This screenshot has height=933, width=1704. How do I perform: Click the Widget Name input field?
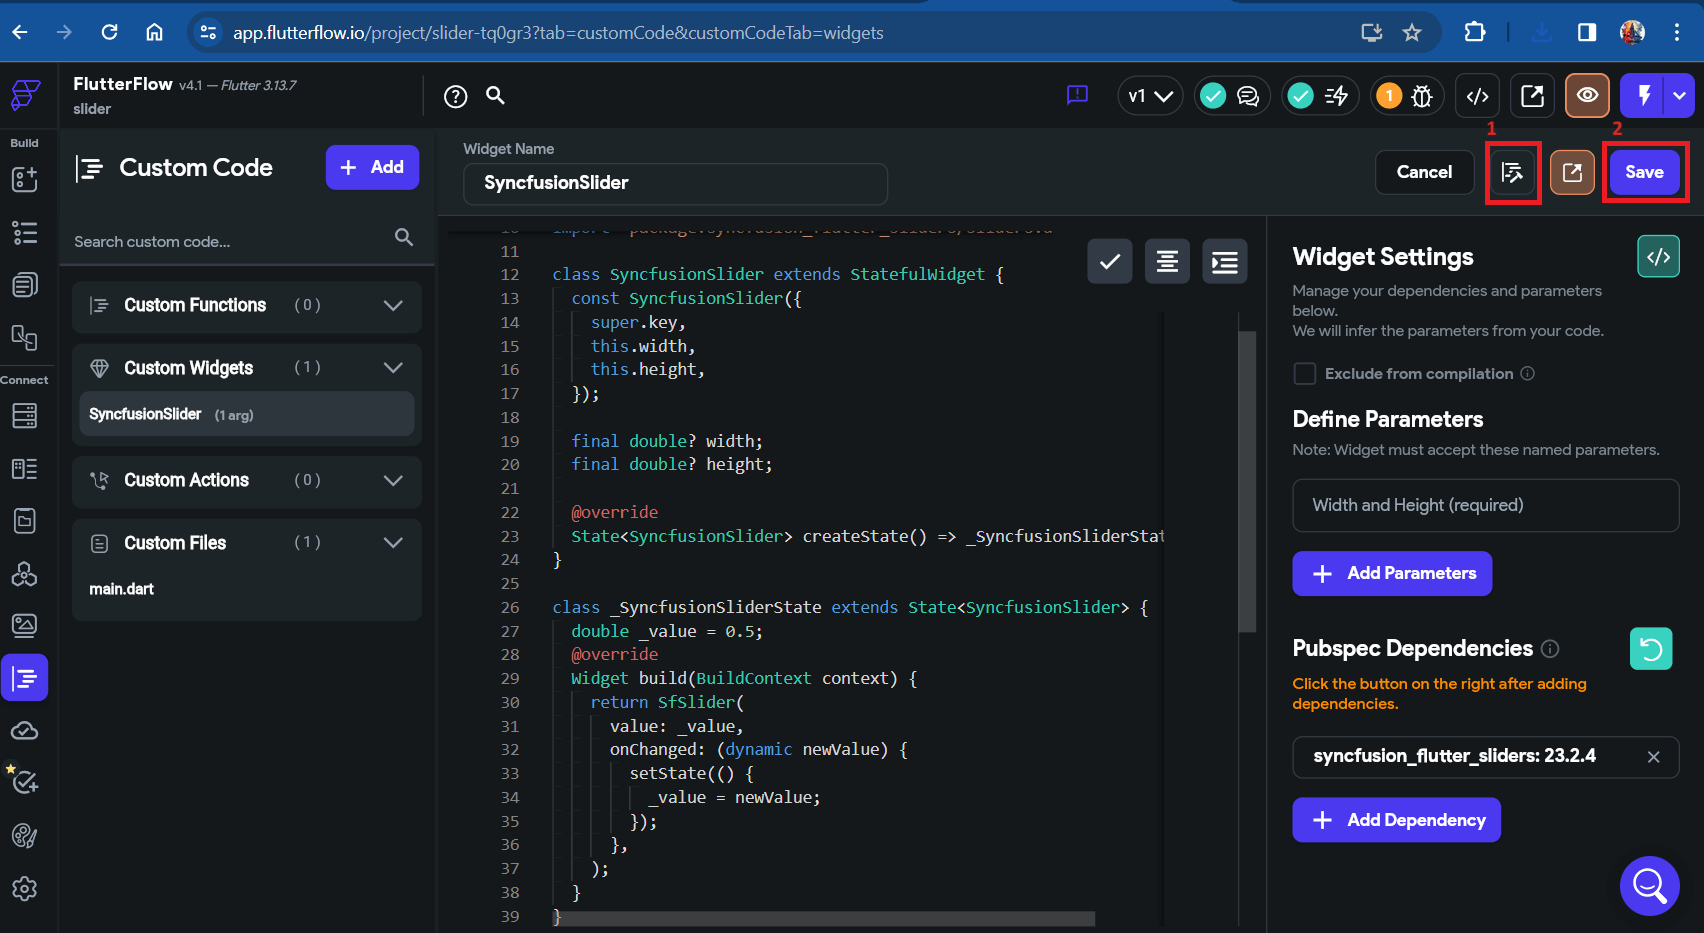tap(675, 184)
